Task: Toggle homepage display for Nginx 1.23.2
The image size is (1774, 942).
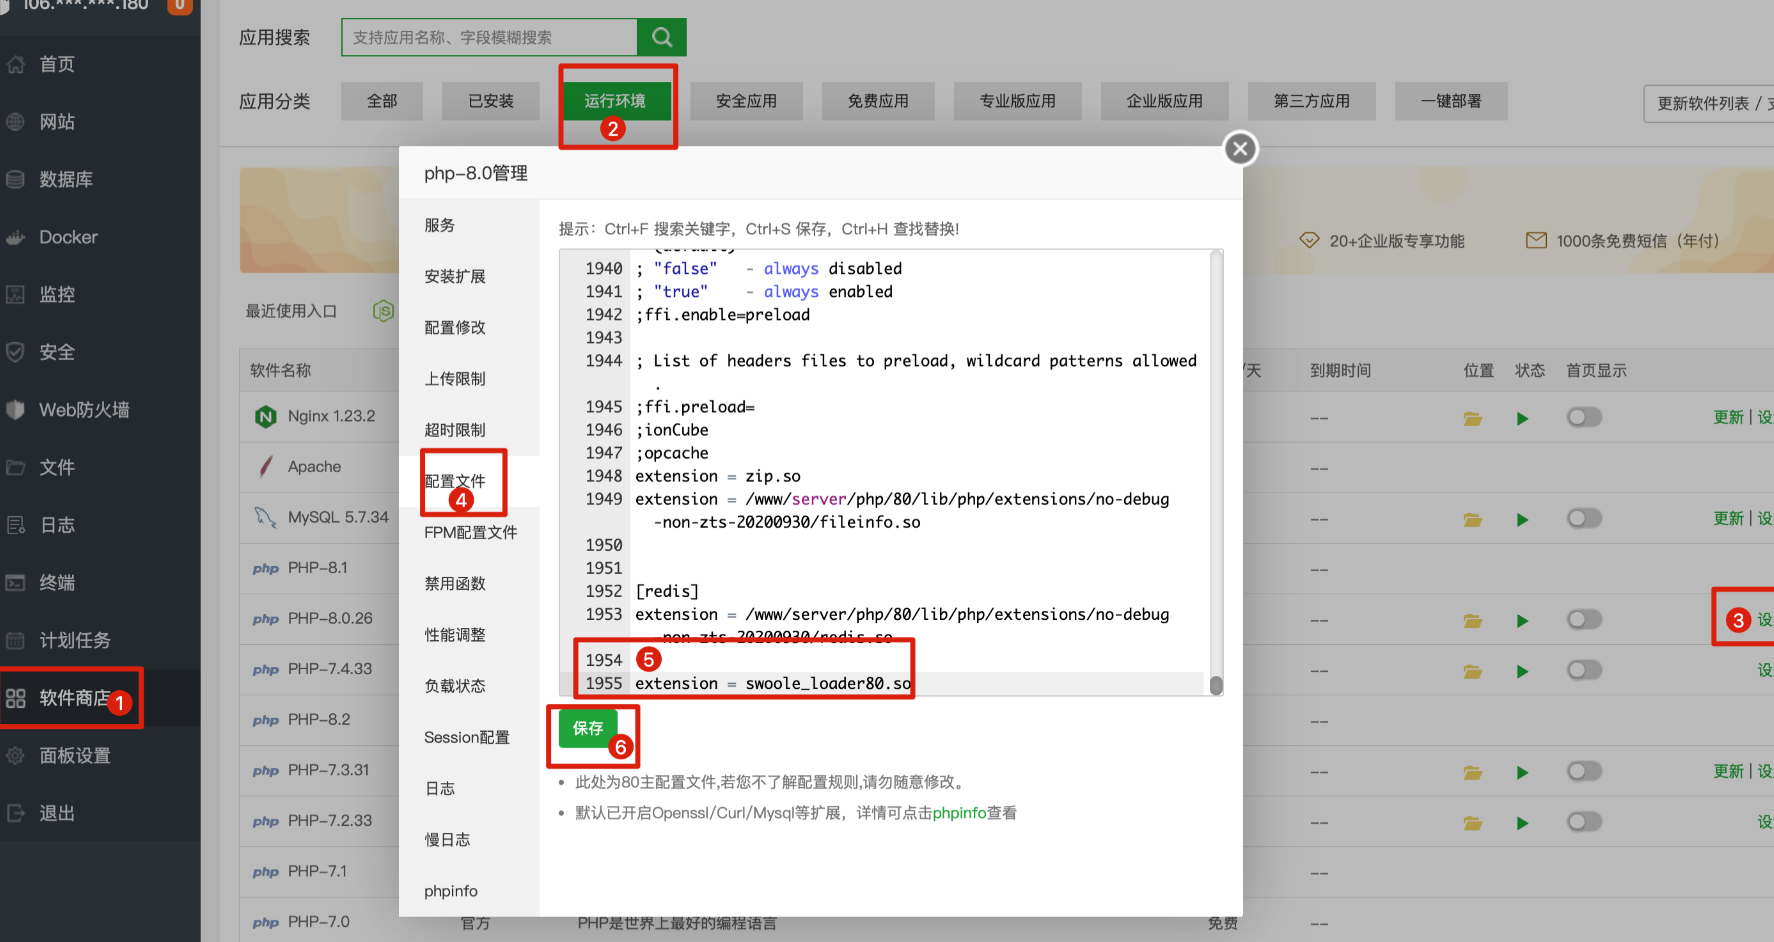Action: (x=1584, y=417)
